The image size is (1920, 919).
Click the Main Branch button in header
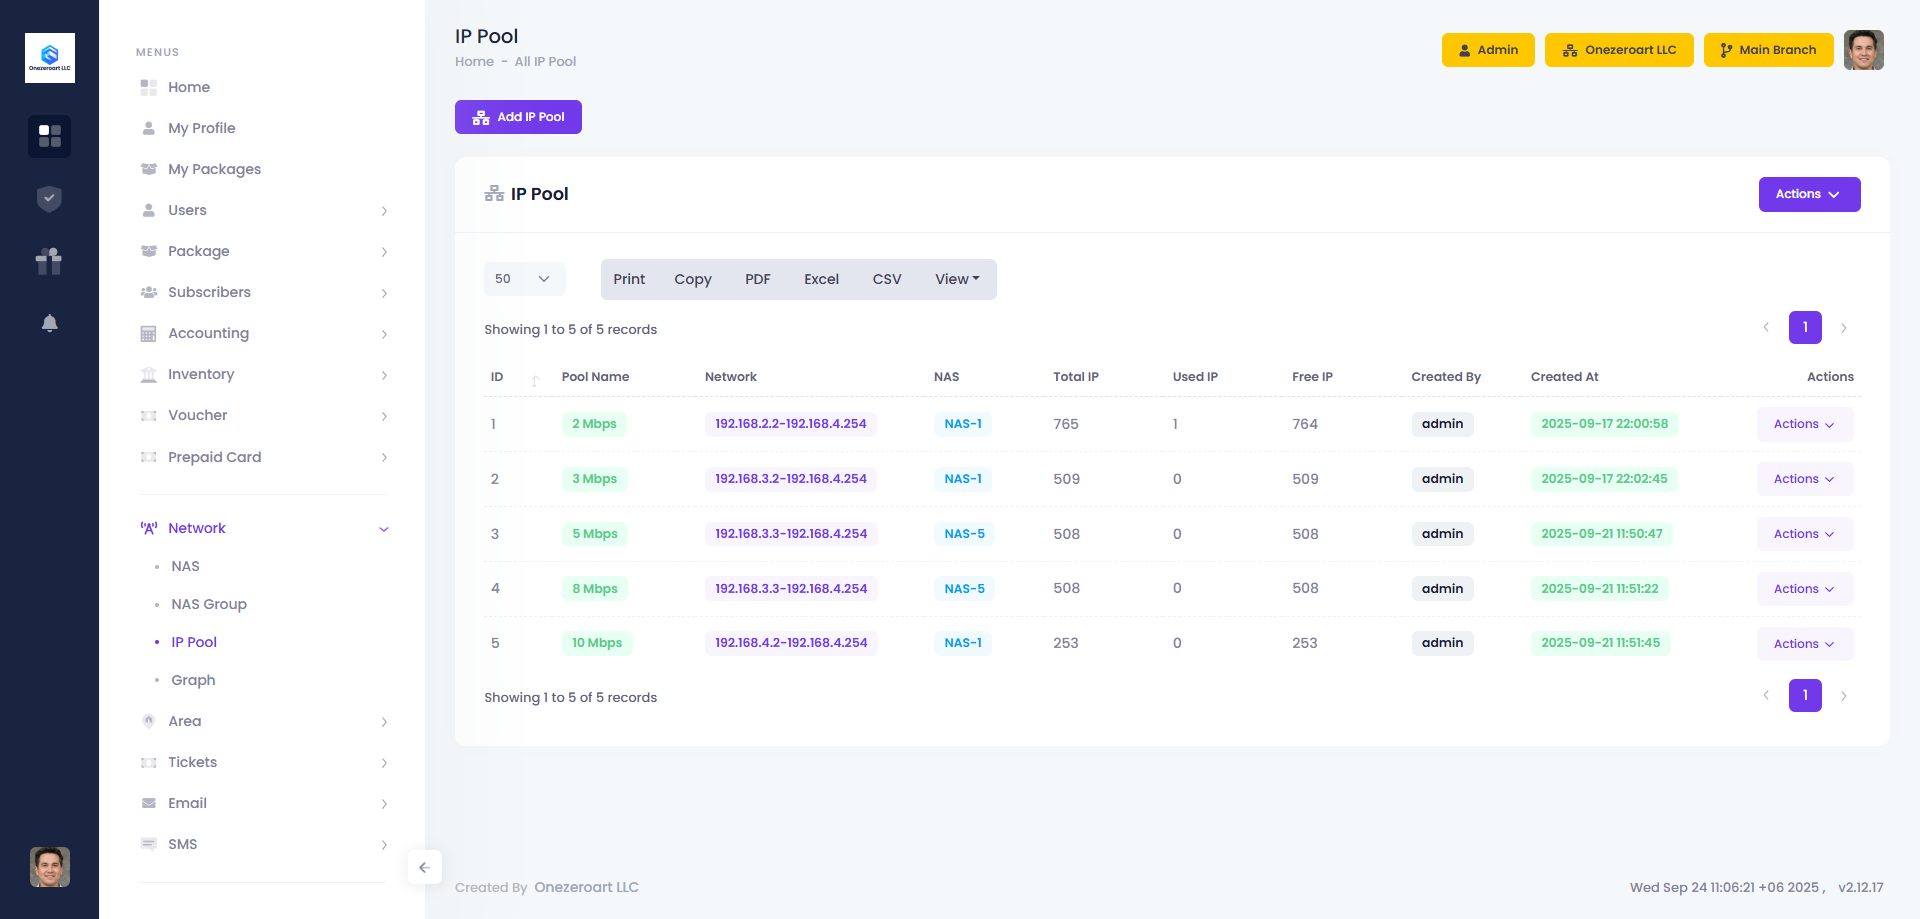[1768, 50]
